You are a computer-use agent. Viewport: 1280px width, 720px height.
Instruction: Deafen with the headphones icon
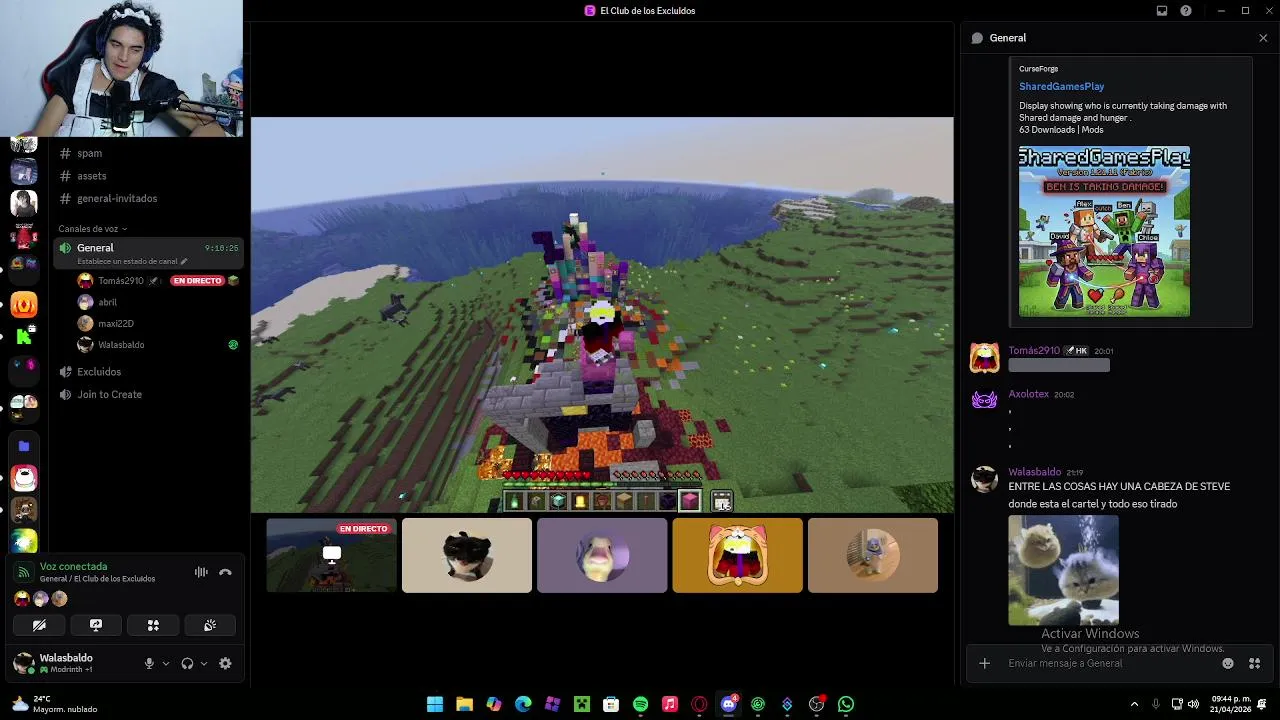tap(187, 663)
